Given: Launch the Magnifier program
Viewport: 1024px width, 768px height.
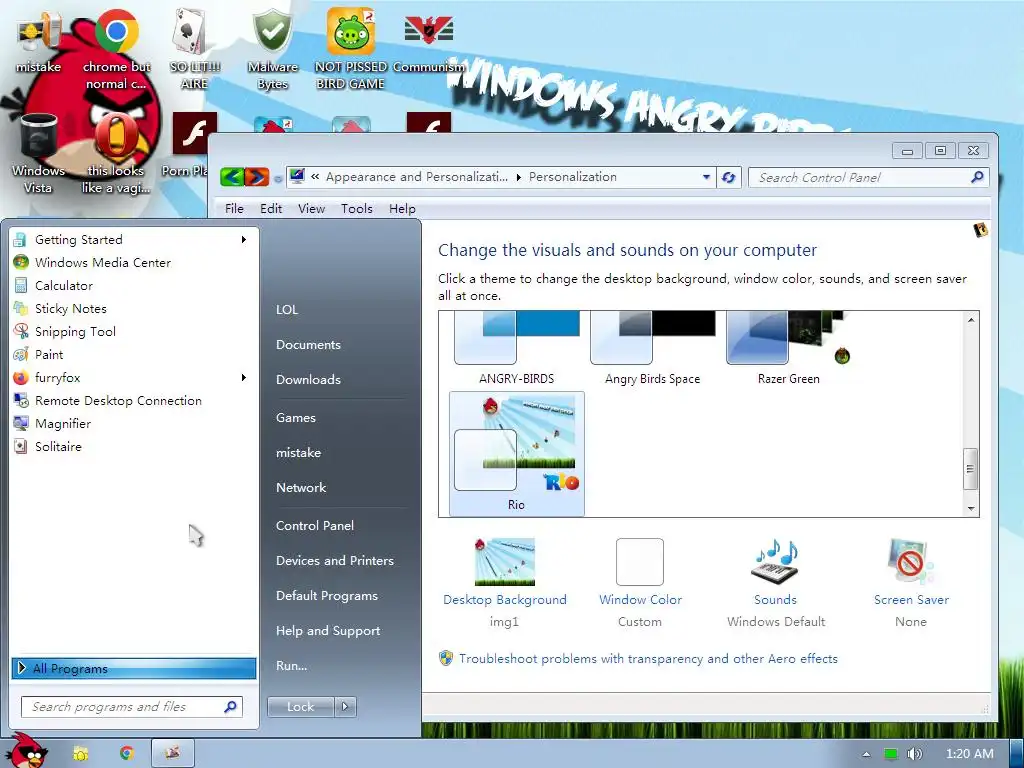Looking at the screenshot, I should 63,424.
